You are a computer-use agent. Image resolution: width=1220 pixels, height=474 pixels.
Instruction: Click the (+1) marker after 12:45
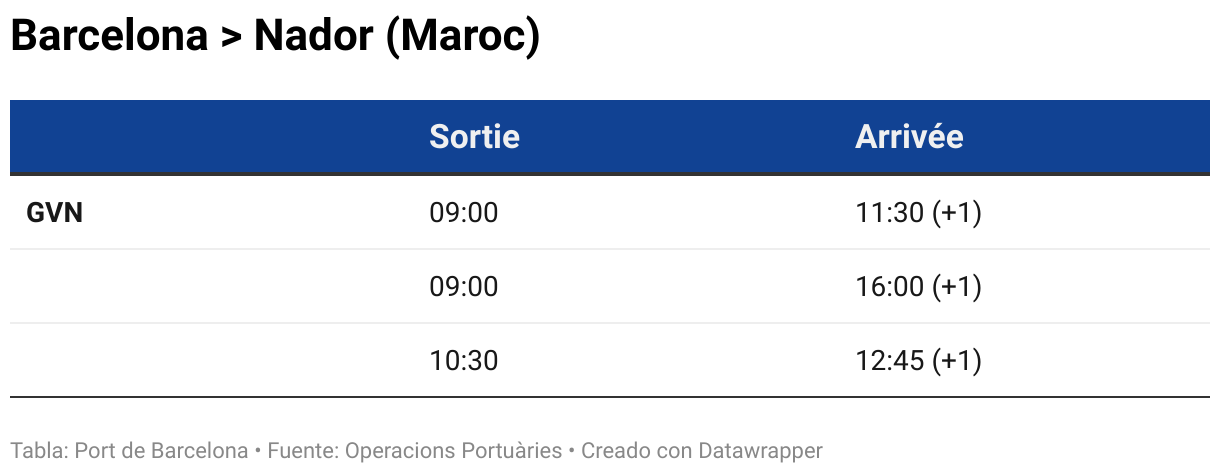tap(957, 361)
